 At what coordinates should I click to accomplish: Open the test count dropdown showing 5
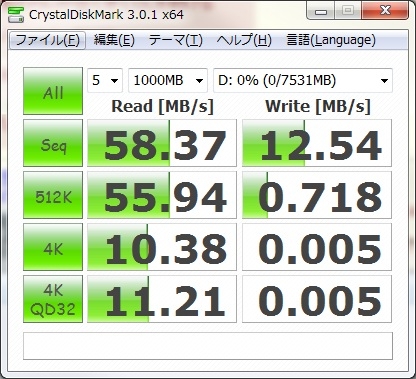[105, 80]
